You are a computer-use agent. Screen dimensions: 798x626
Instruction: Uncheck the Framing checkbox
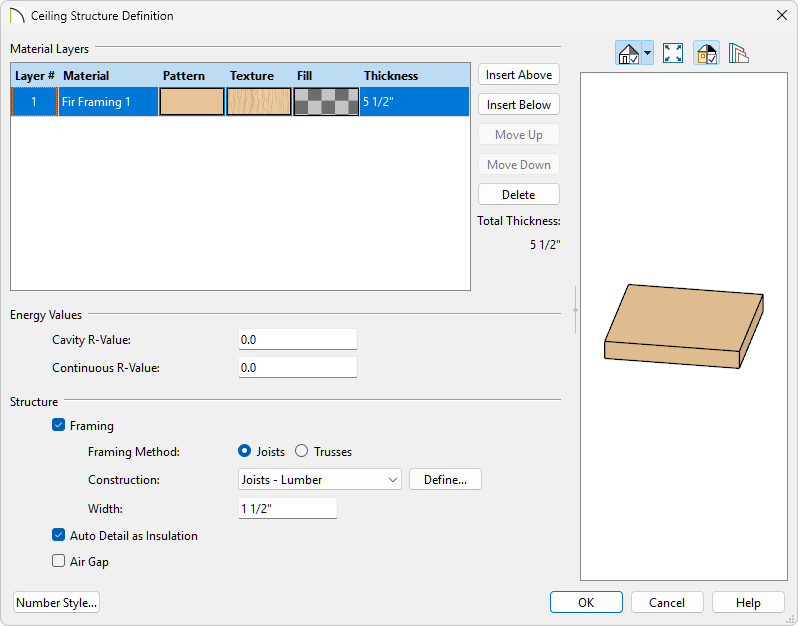pos(59,425)
